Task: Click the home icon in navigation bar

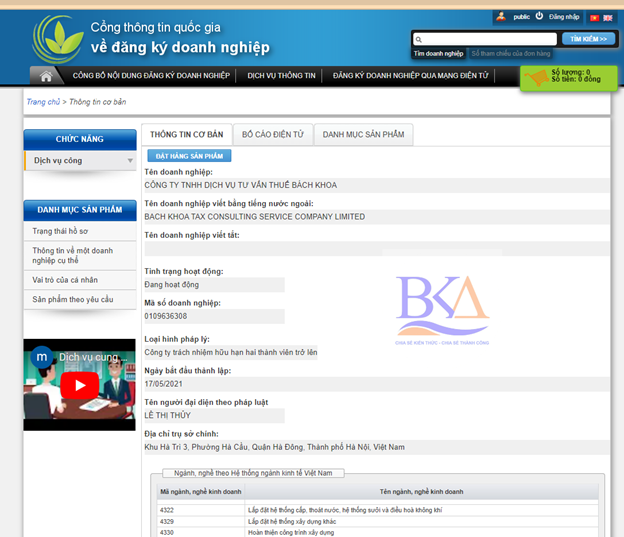Action: click(x=45, y=75)
